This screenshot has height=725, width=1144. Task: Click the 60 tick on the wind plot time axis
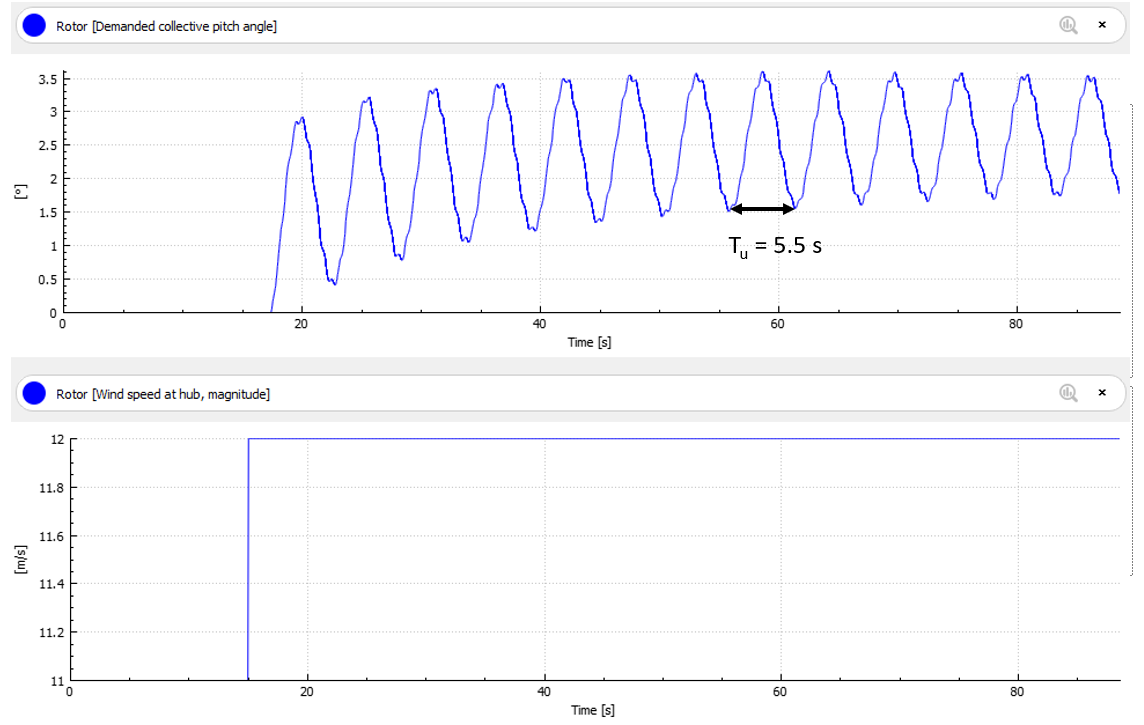(782, 692)
